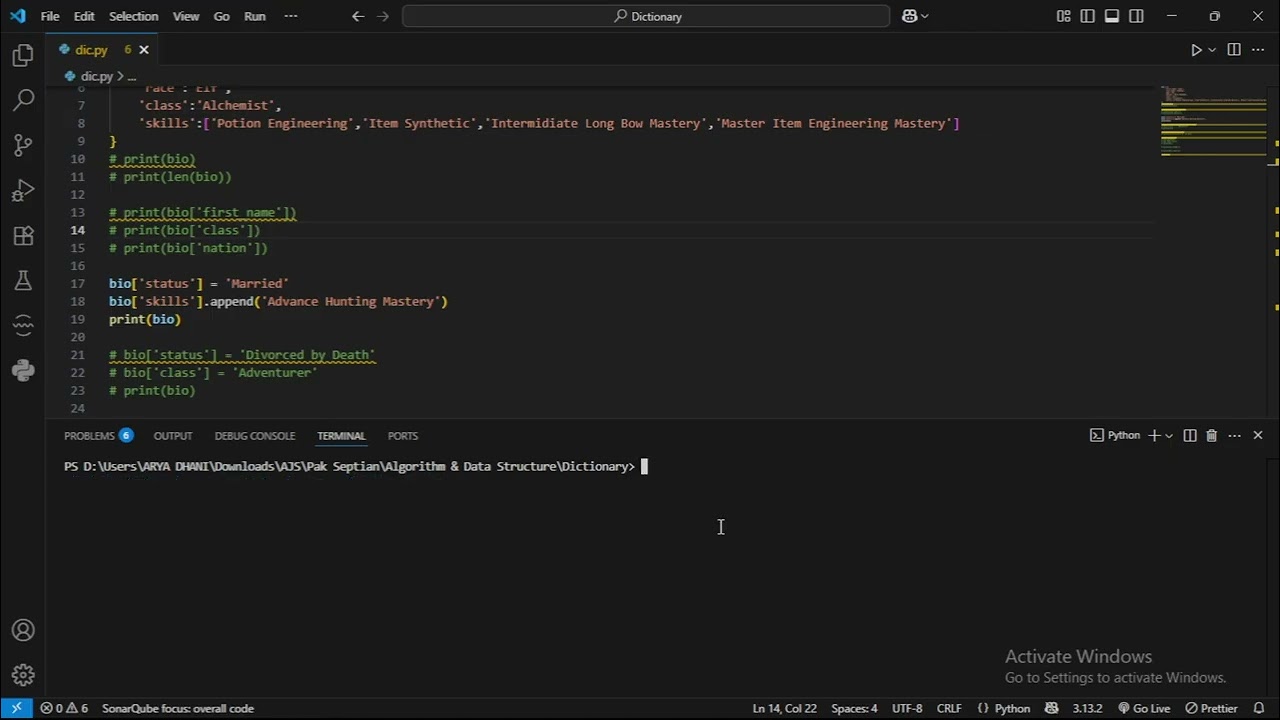Click Copilot status icon in status bar
The height and width of the screenshot is (720, 1280).
(1051, 708)
